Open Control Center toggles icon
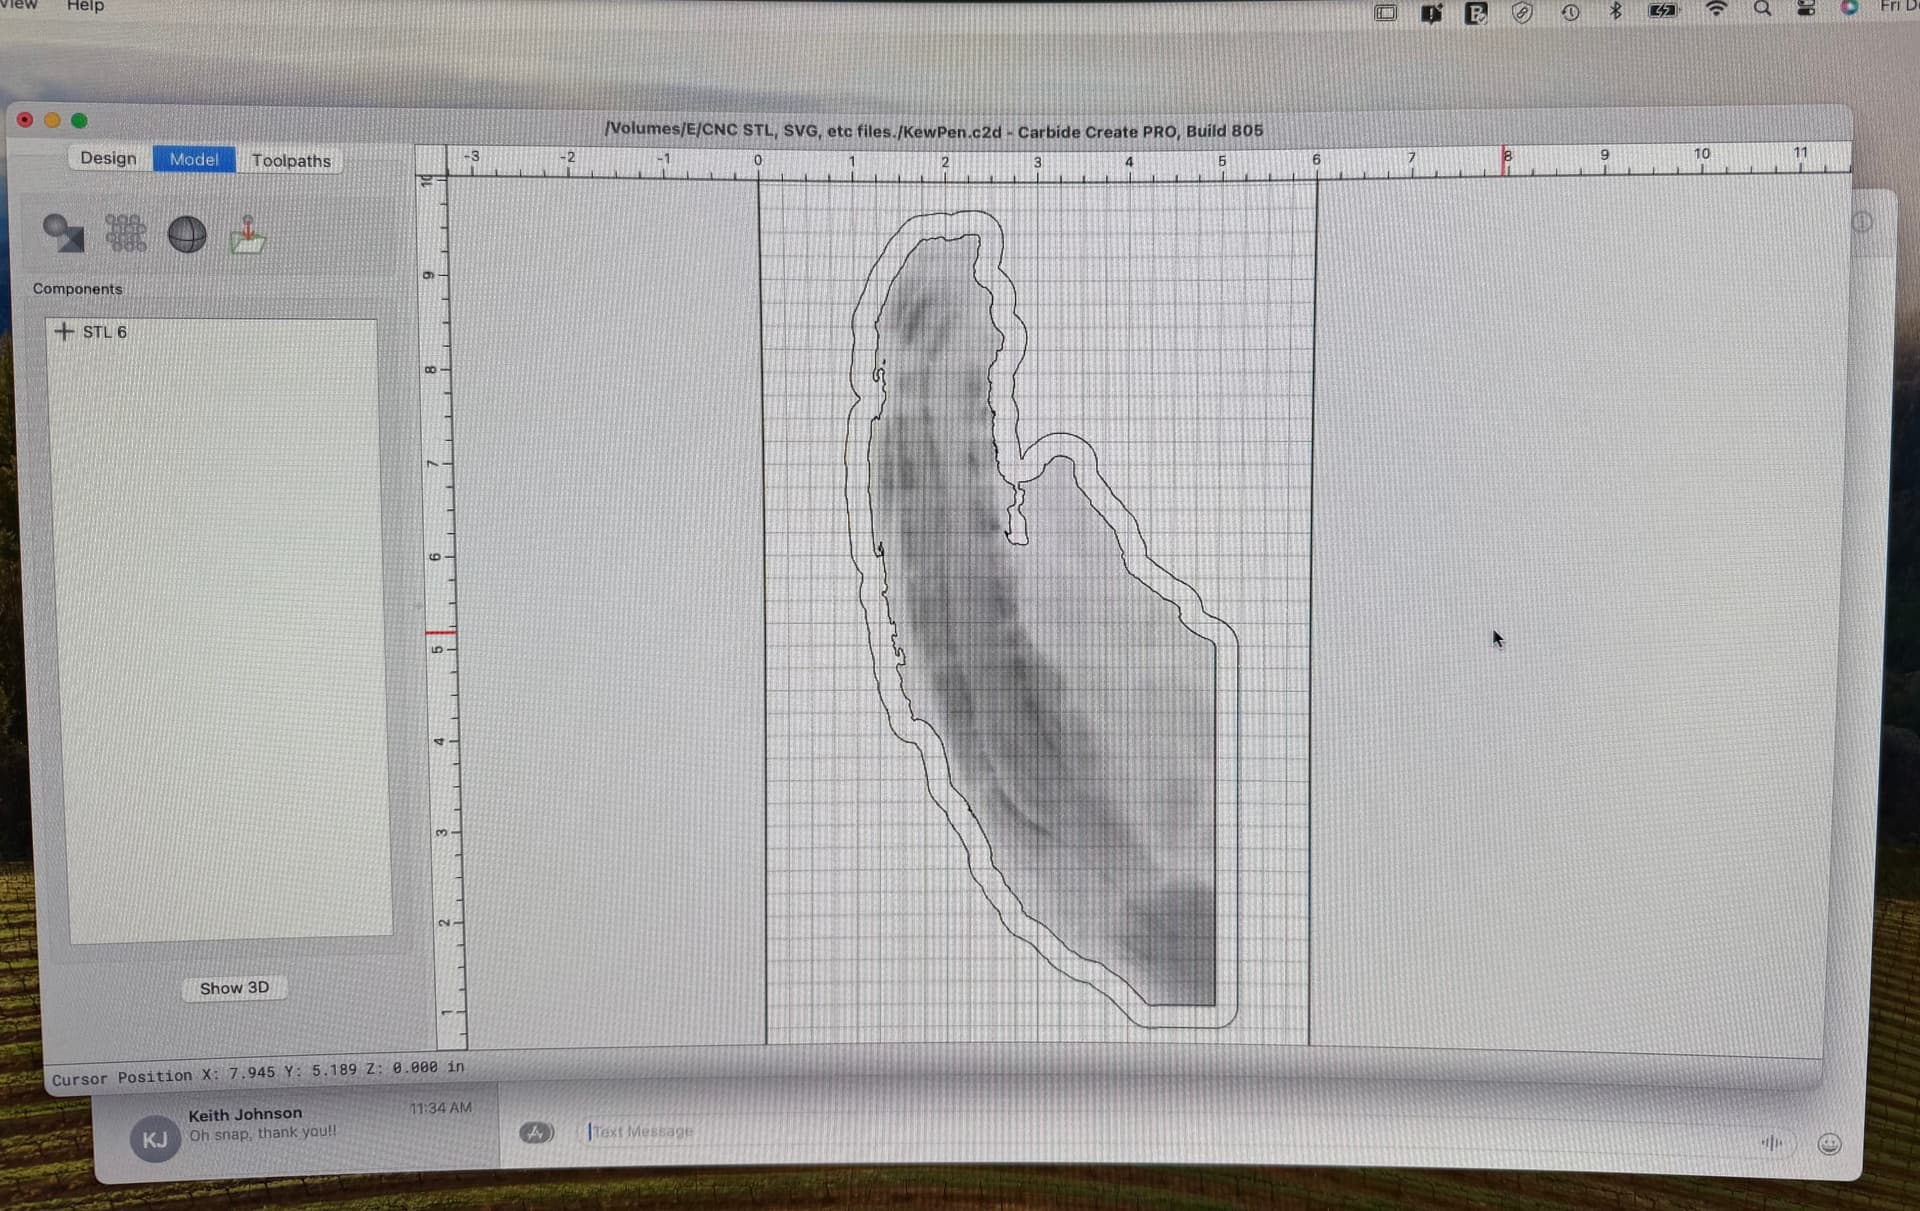The width and height of the screenshot is (1920, 1211). [1806, 9]
